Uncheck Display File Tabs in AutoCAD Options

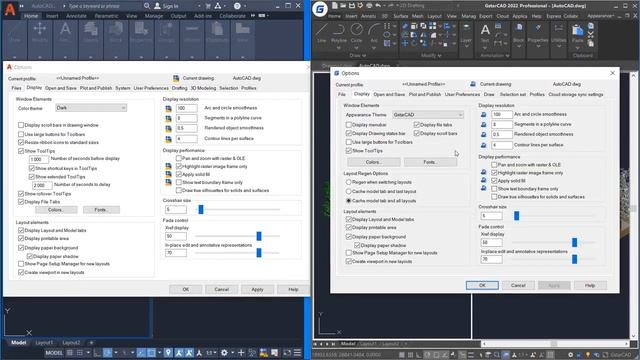[21, 202]
